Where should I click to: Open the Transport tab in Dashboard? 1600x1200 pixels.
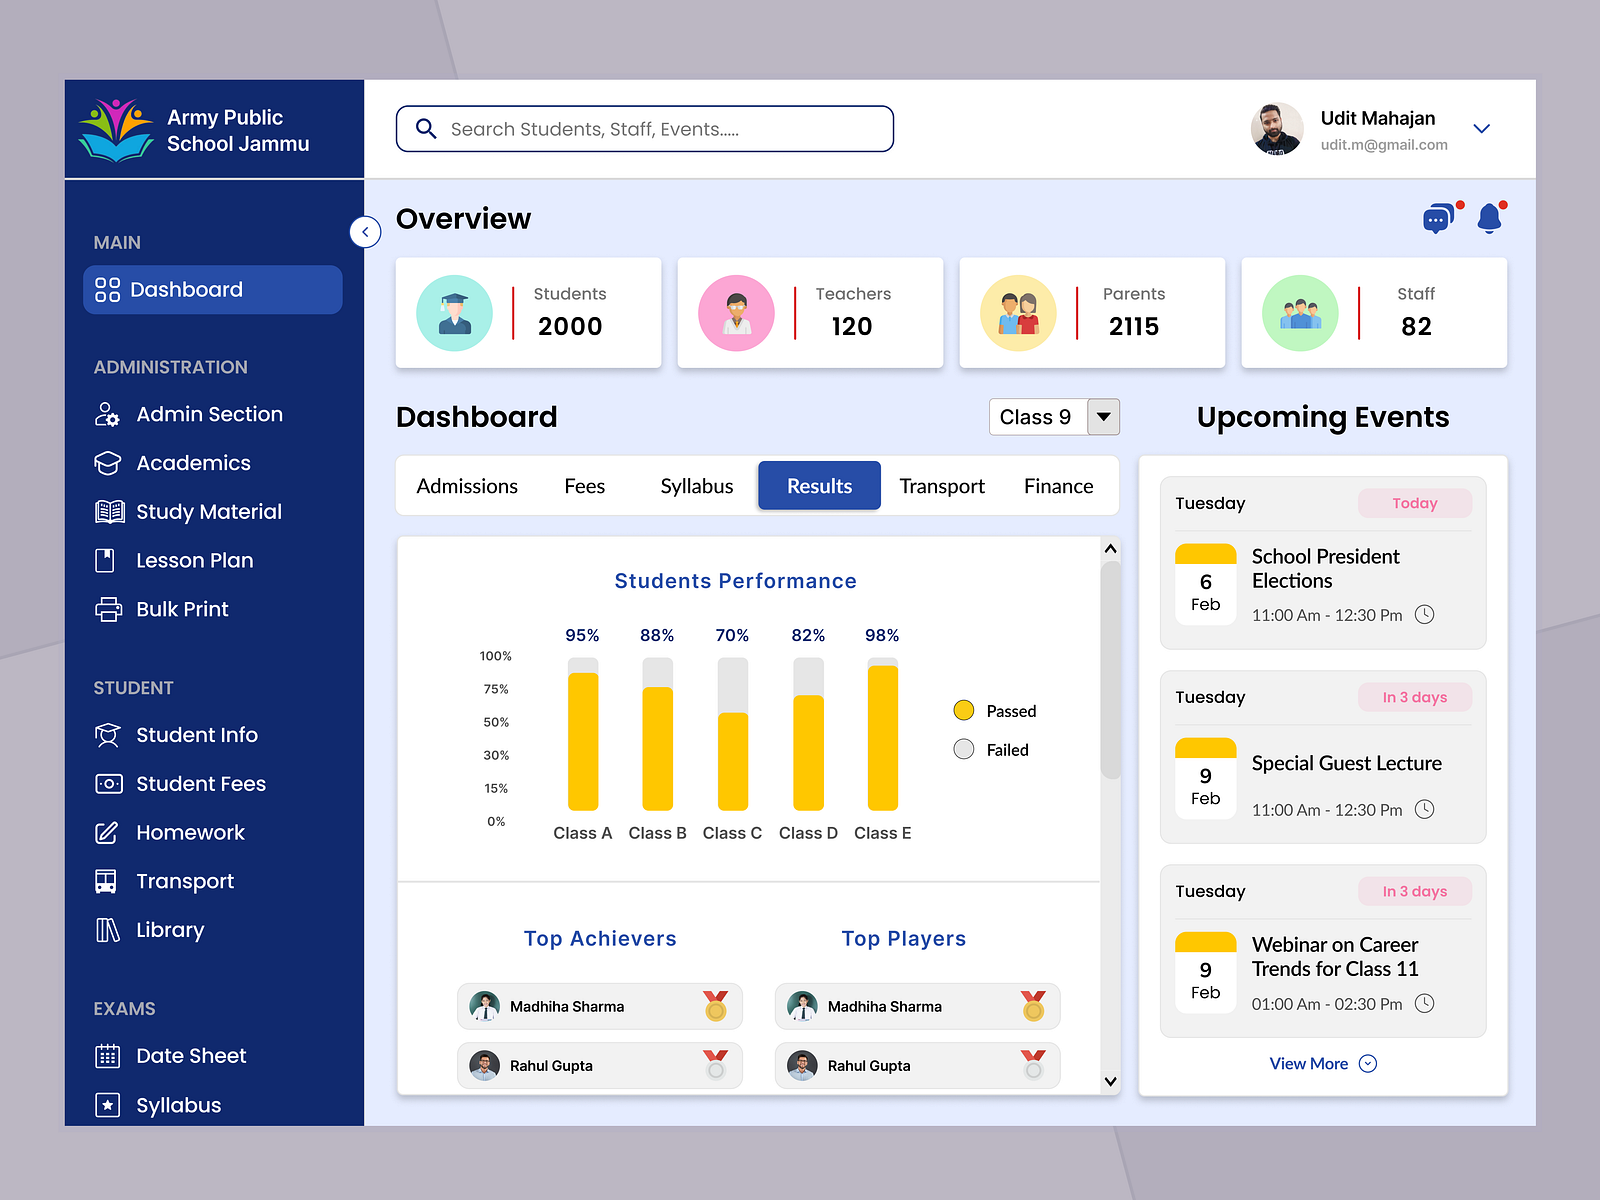click(941, 486)
